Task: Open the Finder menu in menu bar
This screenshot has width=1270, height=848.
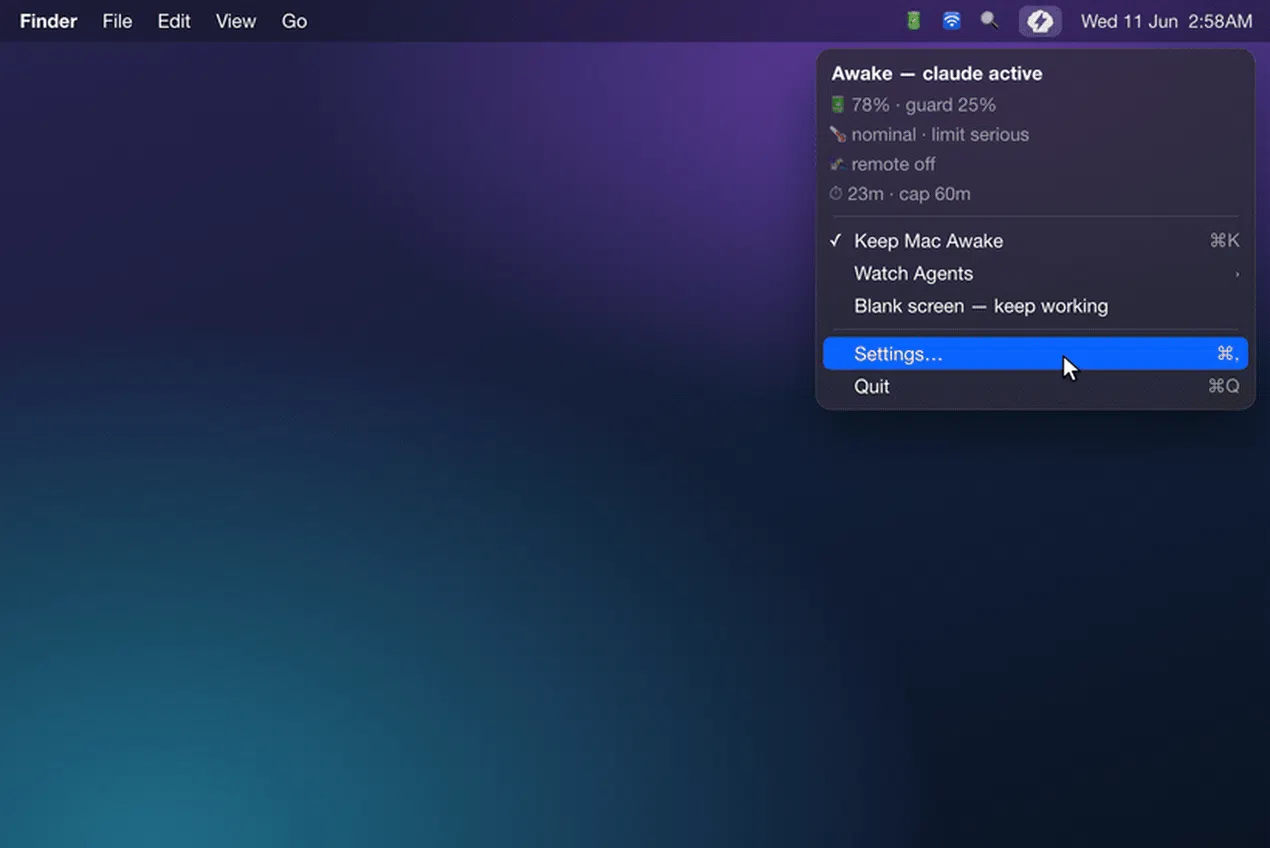Action: (48, 21)
